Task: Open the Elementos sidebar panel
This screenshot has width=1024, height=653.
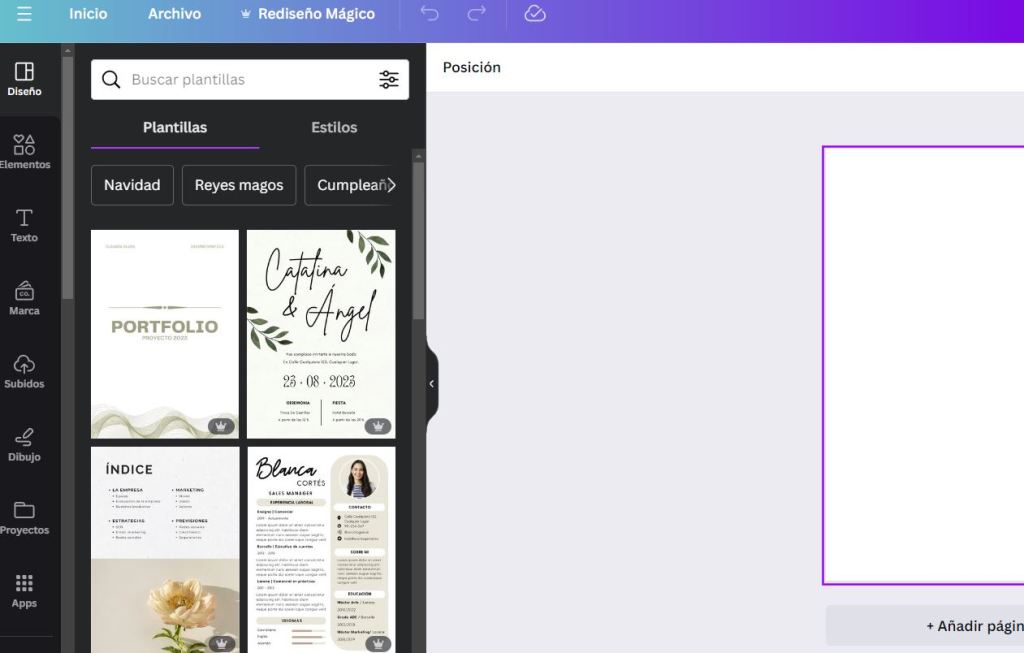Action: (24, 152)
